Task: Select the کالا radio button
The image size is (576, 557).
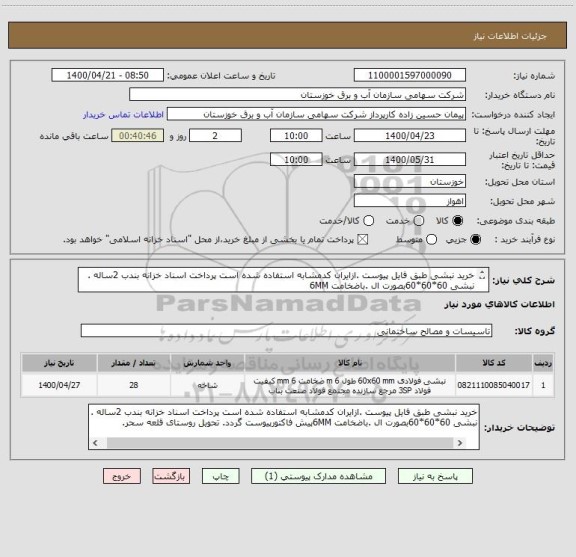Action: (x=457, y=221)
